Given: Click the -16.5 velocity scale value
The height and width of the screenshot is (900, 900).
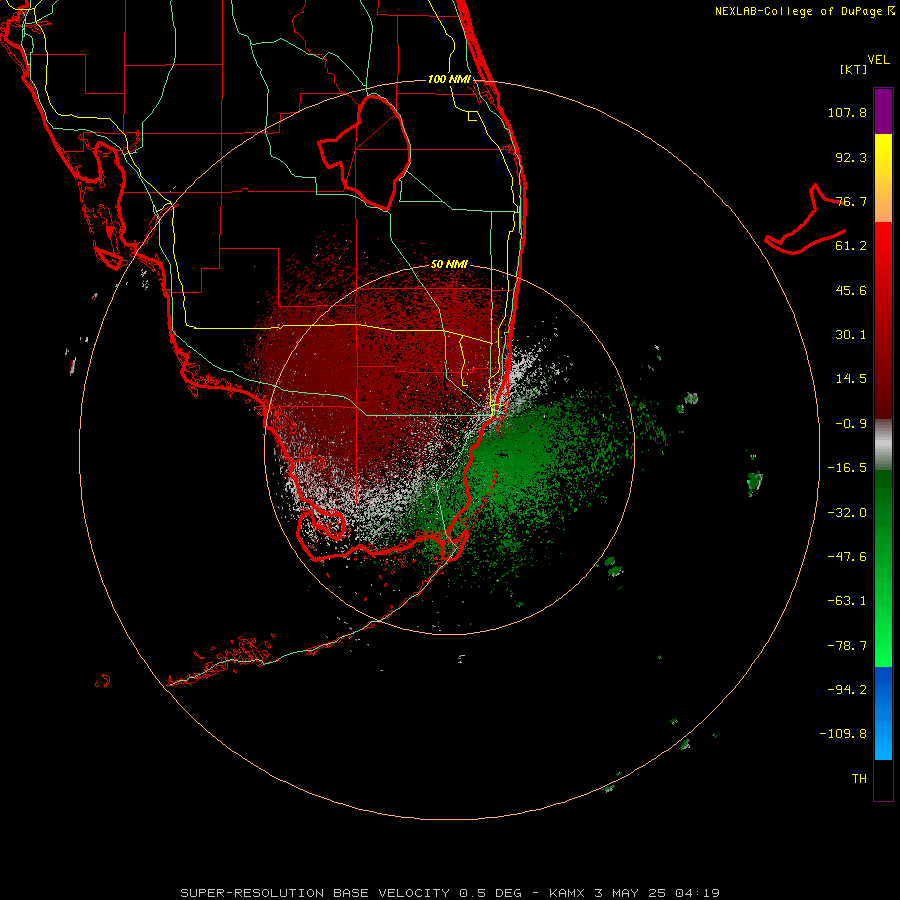Looking at the screenshot, I should [x=847, y=468].
